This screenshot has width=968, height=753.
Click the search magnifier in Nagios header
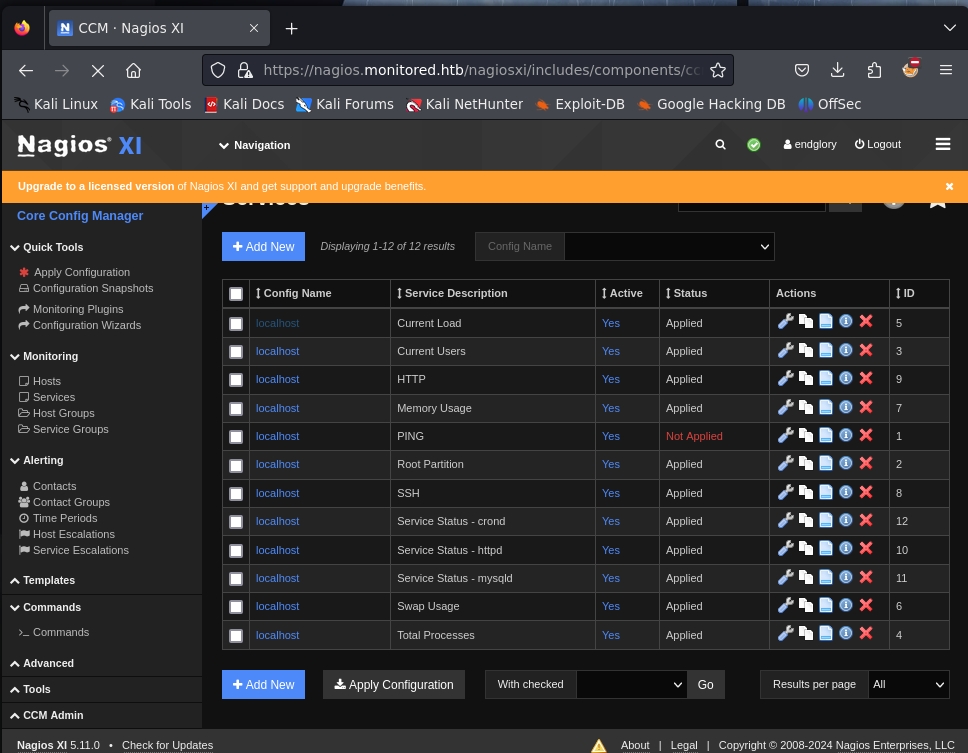(x=720, y=145)
